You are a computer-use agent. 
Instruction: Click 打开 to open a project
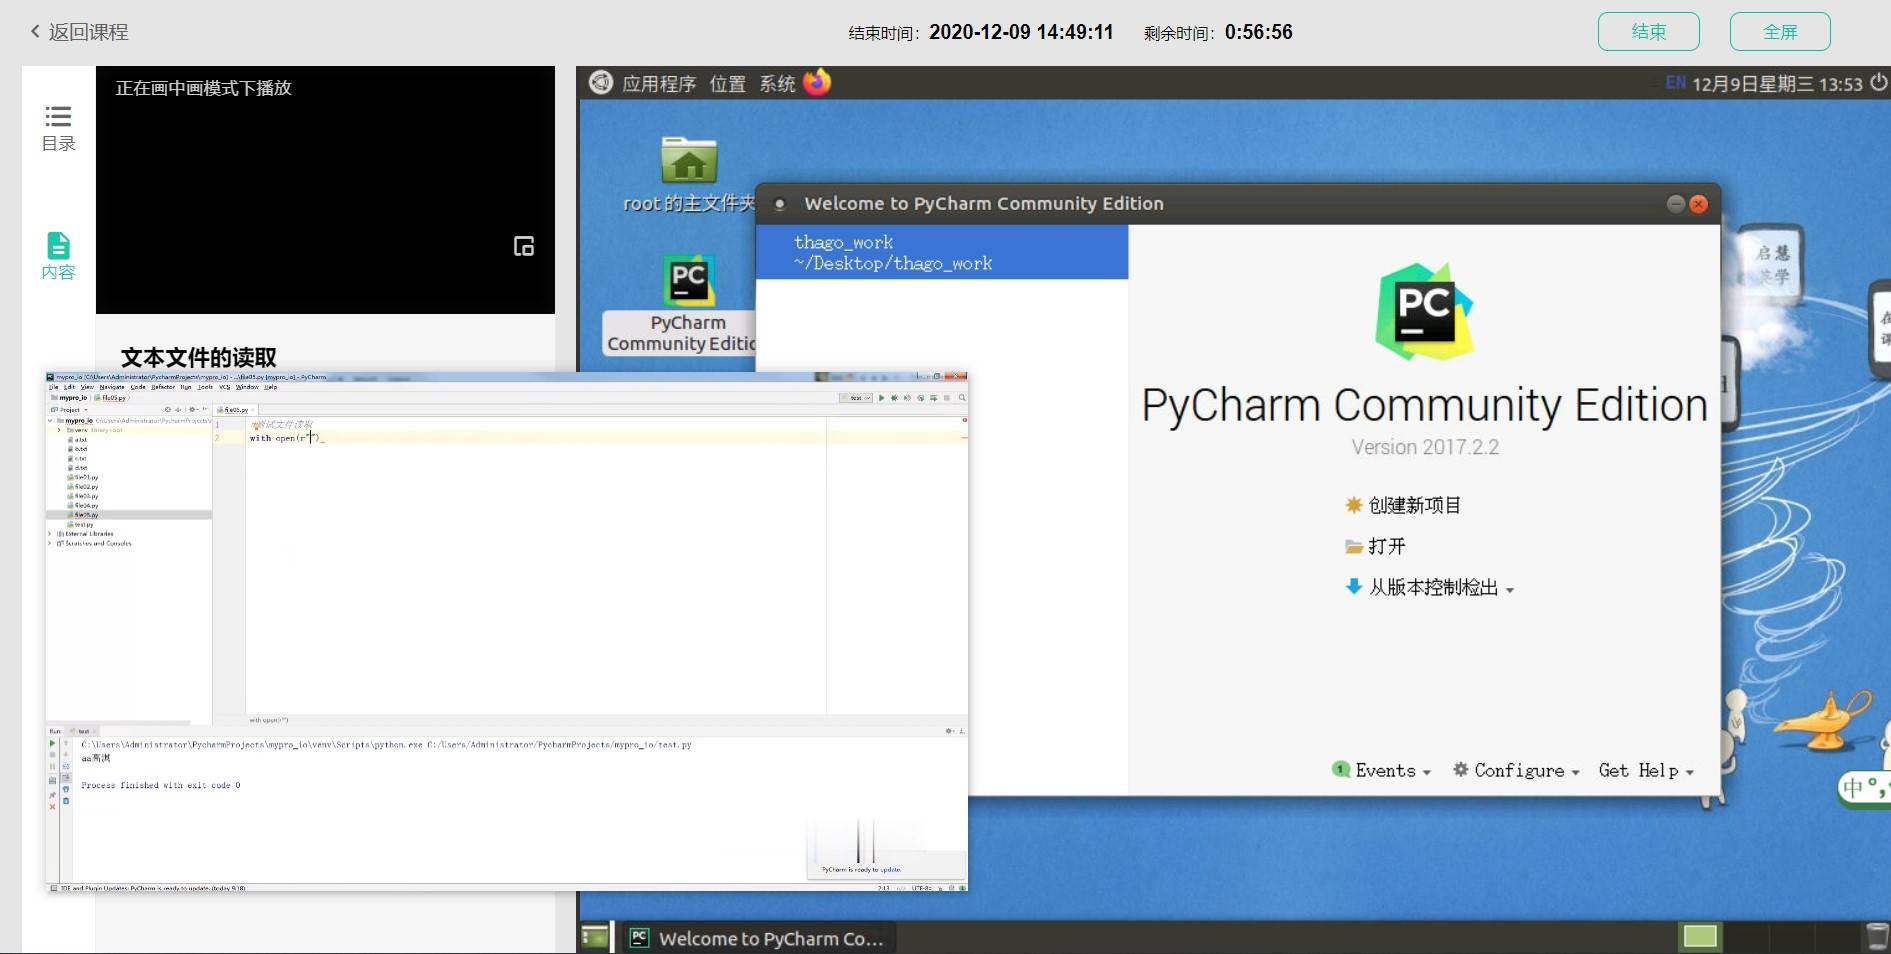pyautogui.click(x=1376, y=546)
